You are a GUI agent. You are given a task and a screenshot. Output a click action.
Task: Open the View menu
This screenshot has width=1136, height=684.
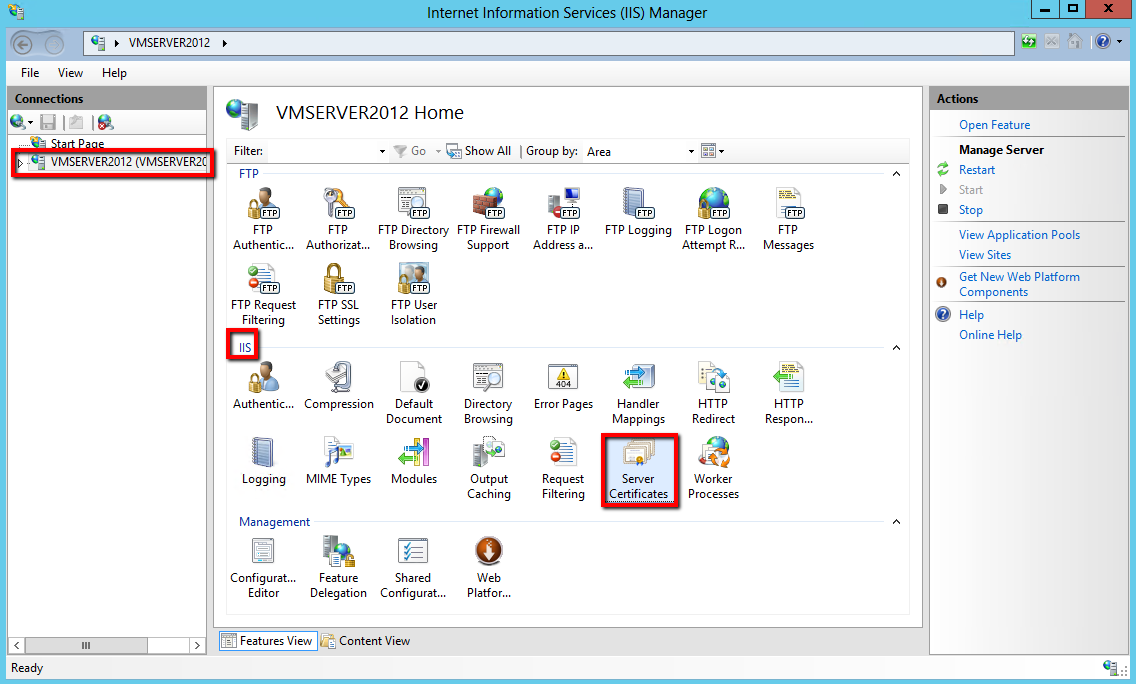point(70,73)
